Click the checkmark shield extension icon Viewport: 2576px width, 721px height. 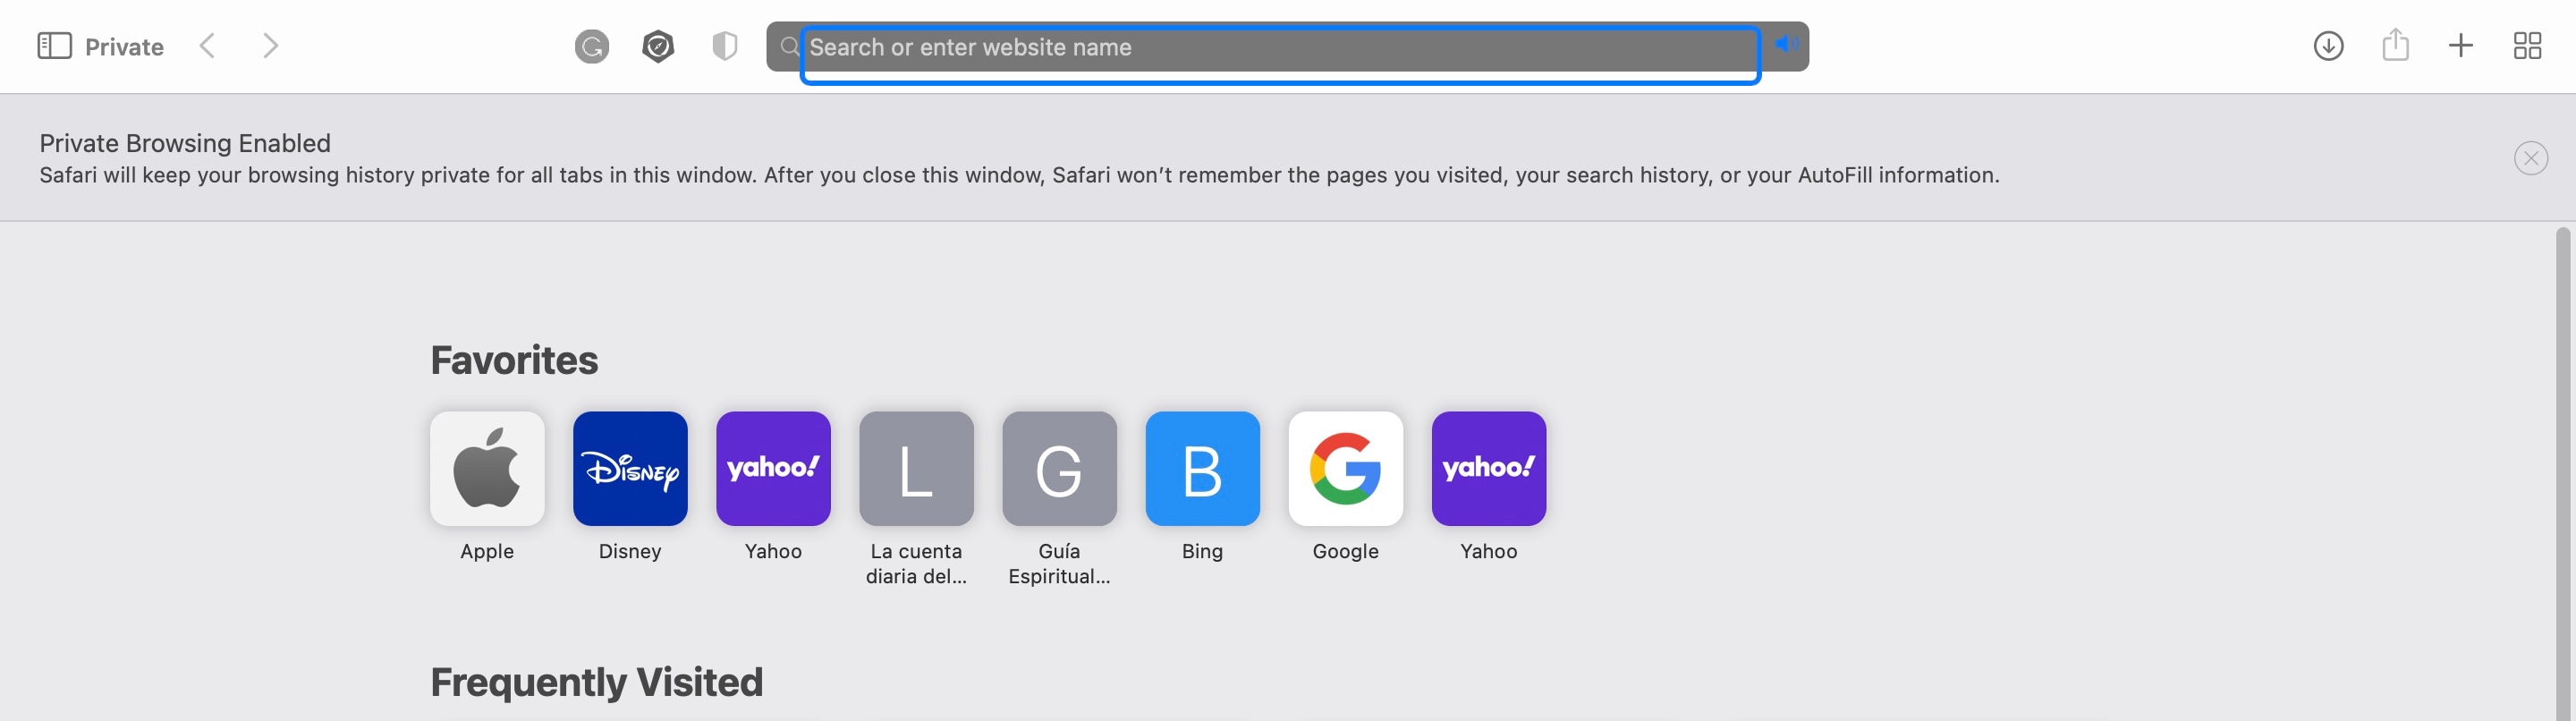[658, 46]
